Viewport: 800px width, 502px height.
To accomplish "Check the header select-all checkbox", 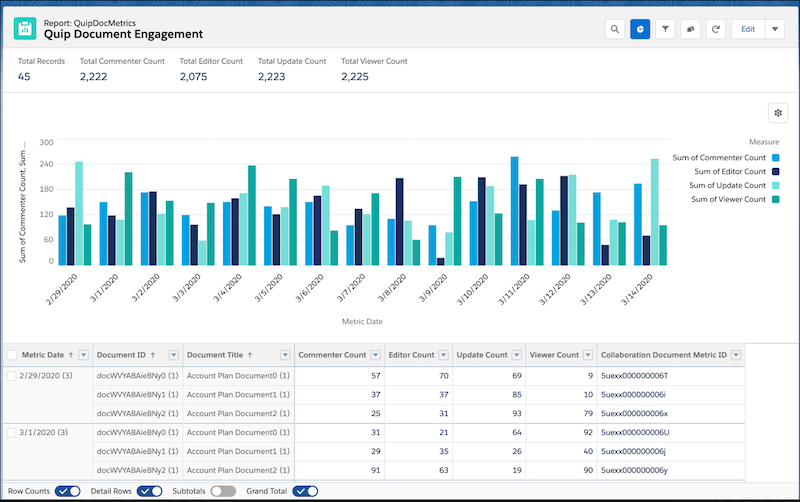I will pyautogui.click(x=12, y=355).
